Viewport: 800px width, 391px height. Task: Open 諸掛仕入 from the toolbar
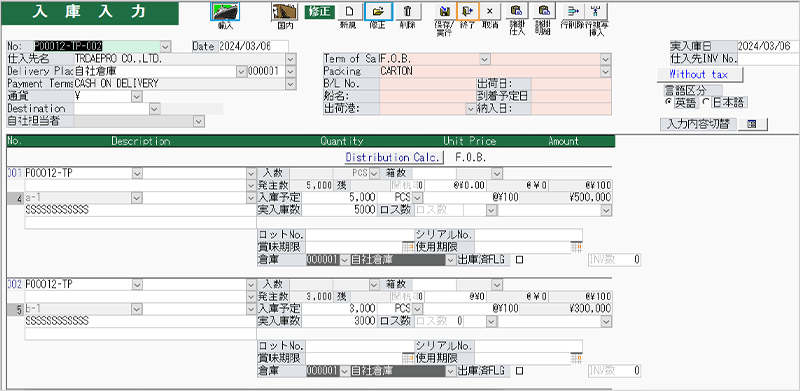[516, 11]
